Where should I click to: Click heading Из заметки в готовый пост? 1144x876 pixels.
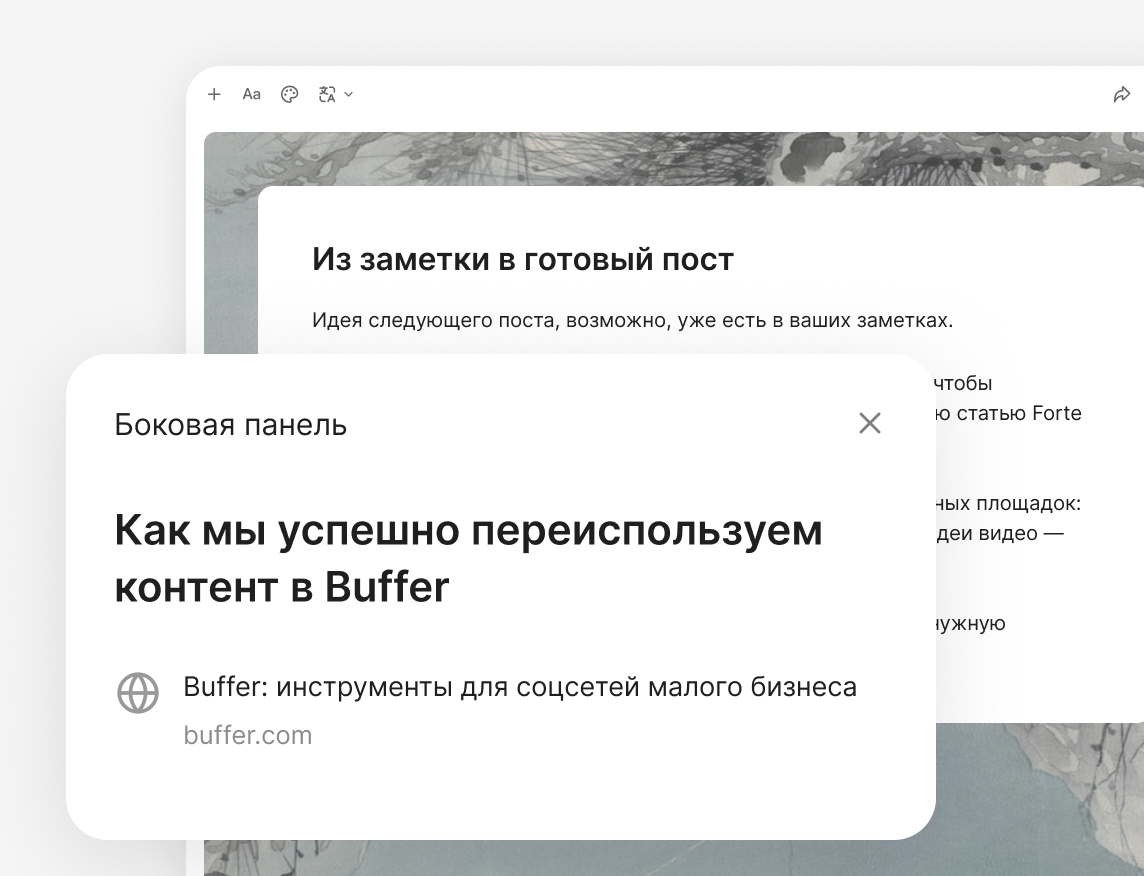point(522,260)
